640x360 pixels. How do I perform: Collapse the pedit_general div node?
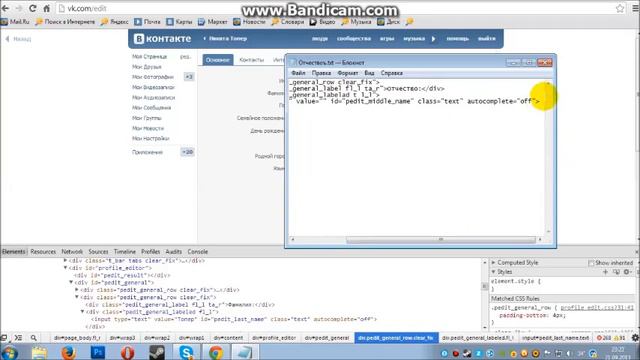tap(71, 282)
